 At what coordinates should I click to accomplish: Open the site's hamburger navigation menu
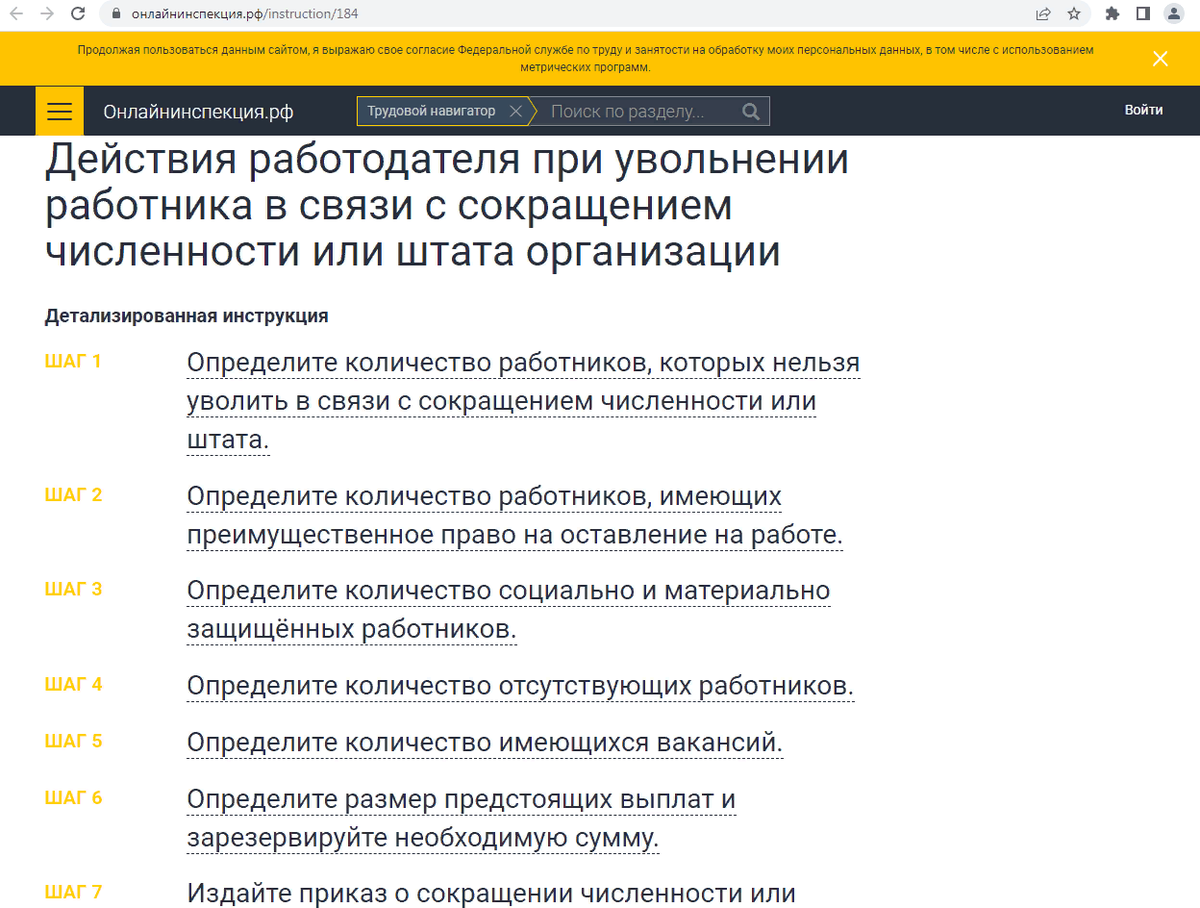pyautogui.click(x=59, y=110)
